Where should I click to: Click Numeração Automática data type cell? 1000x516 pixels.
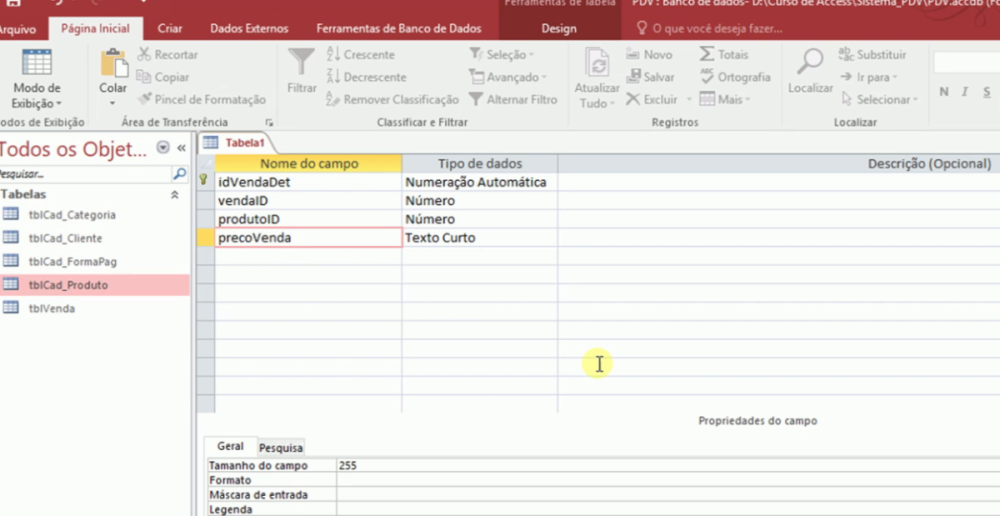480,182
